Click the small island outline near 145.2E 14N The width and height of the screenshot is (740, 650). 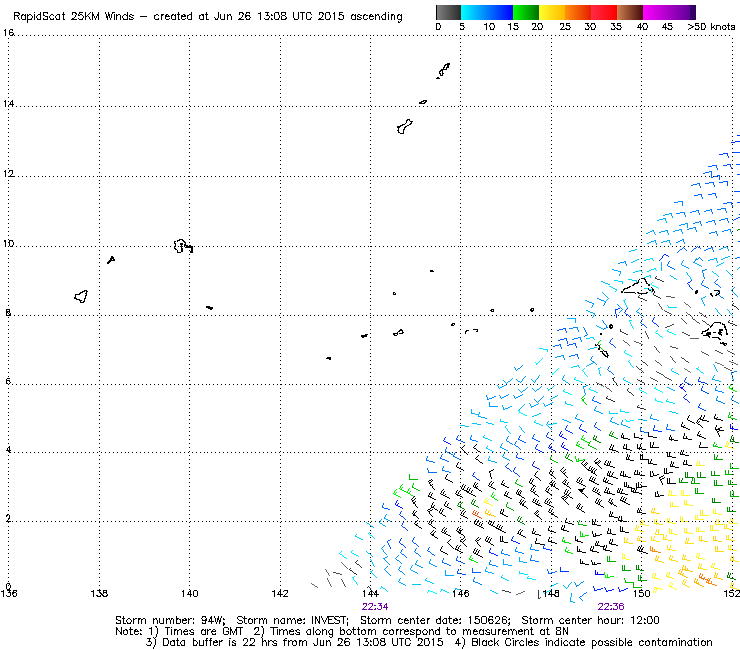[x=423, y=102]
